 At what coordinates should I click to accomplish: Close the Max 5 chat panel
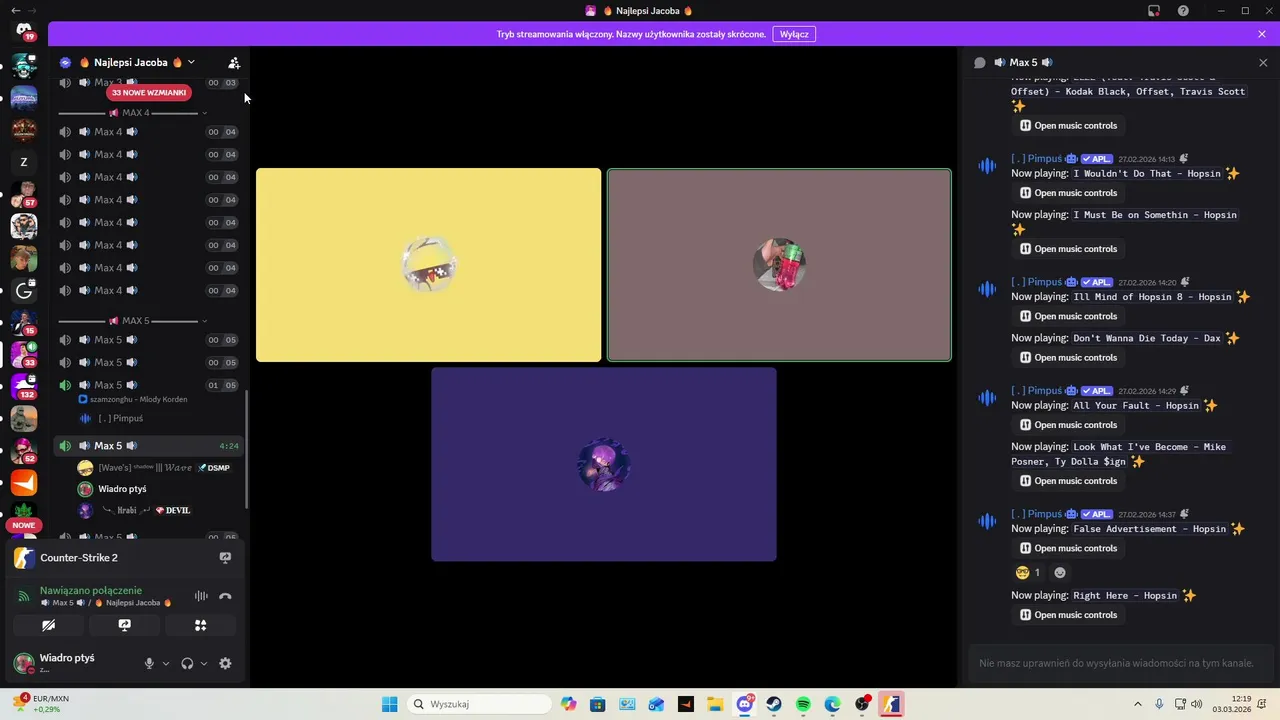[x=1263, y=62]
